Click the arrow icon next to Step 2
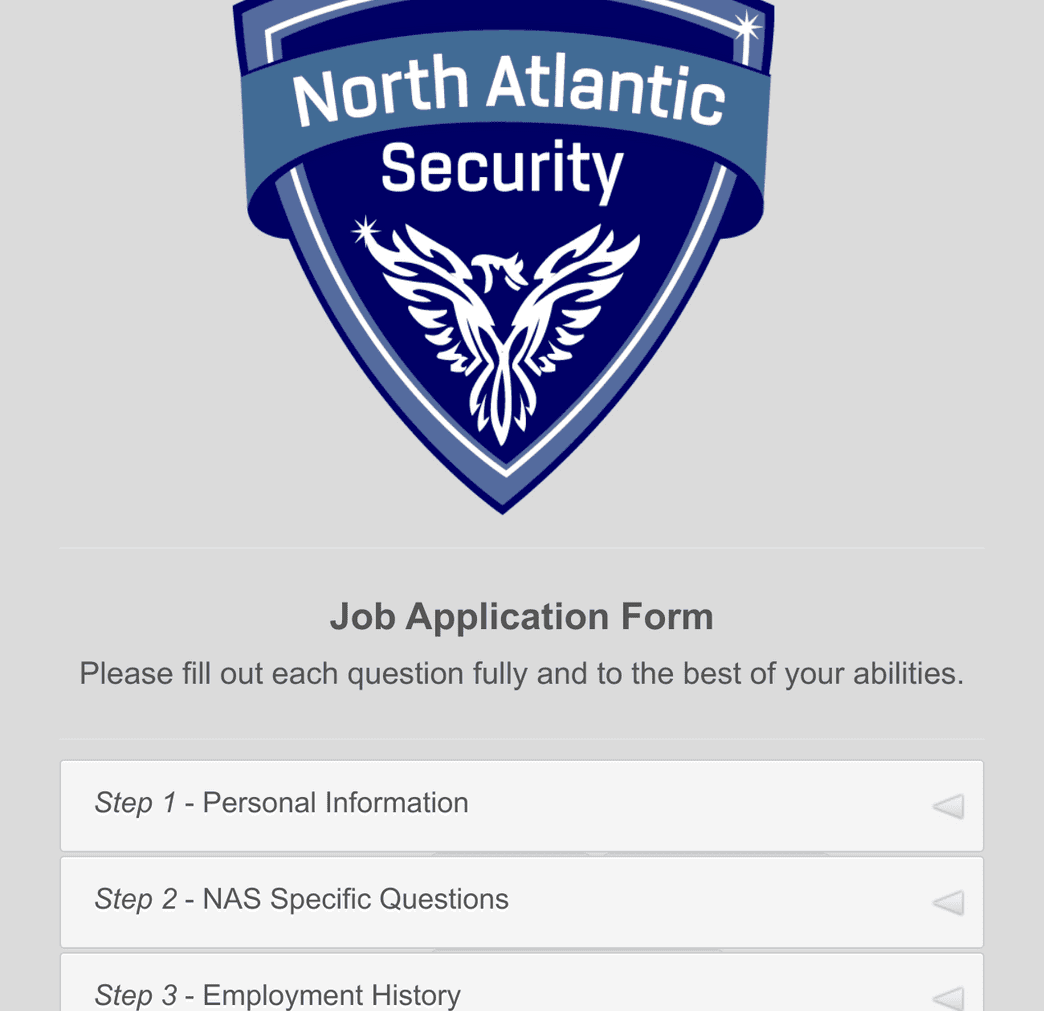Viewport: 1044px width, 1011px height. 947,902
